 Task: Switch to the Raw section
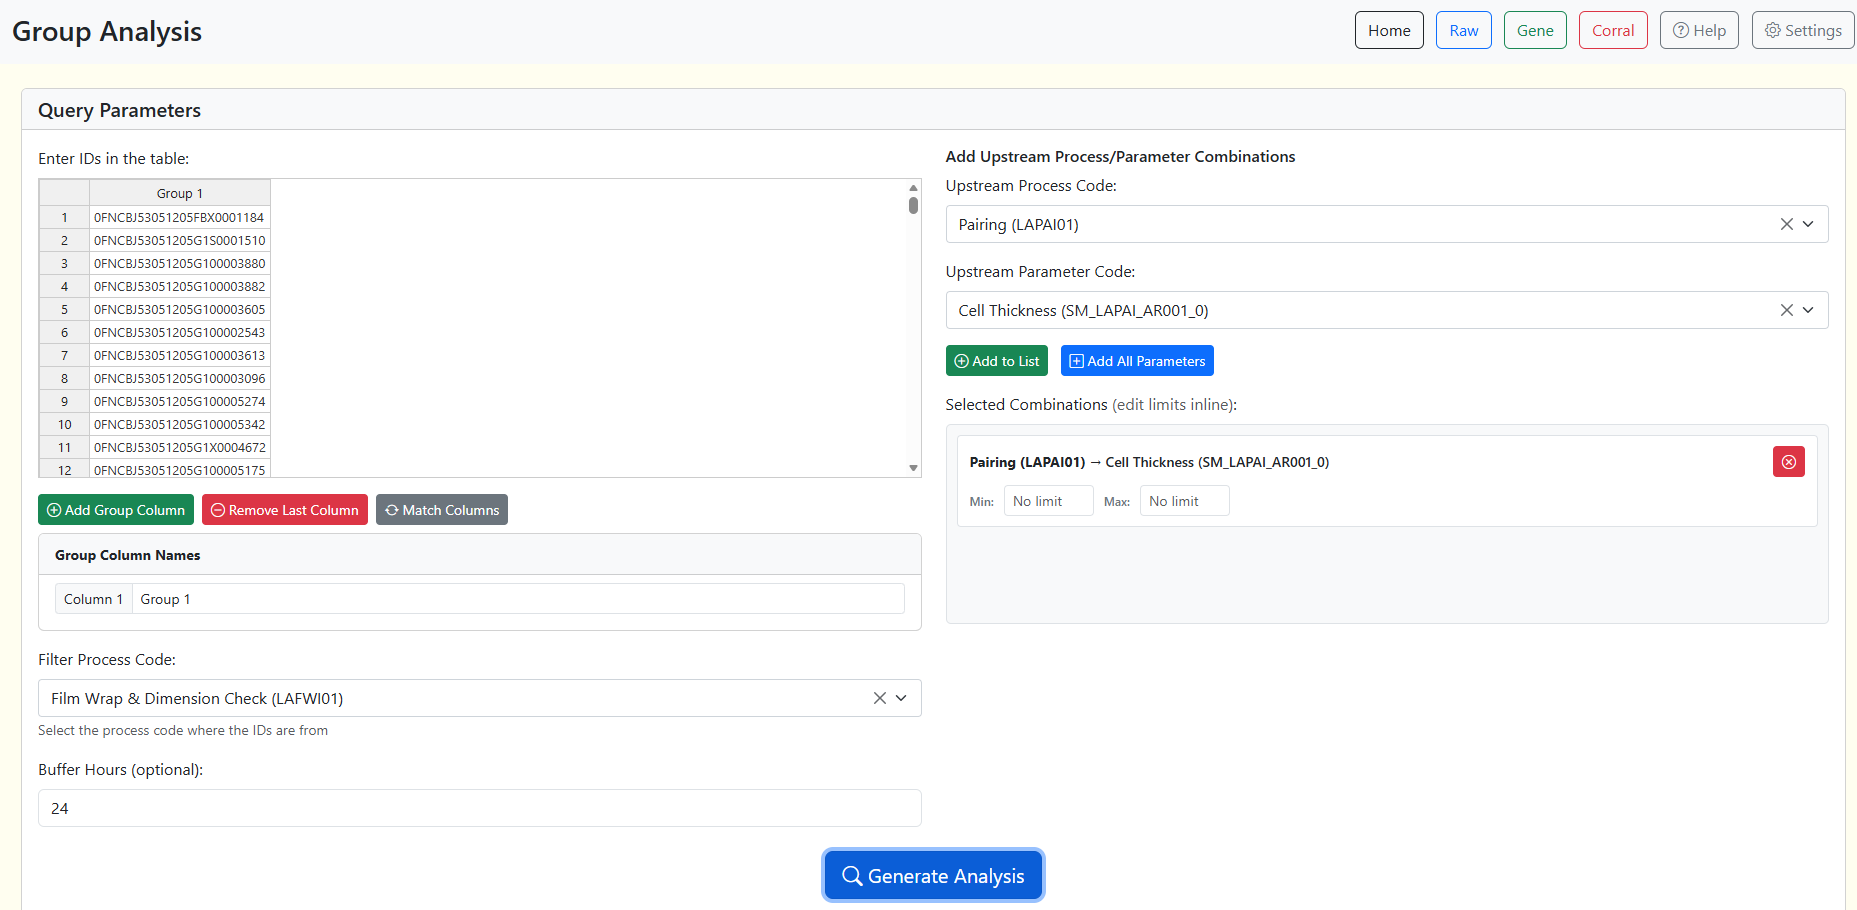(x=1463, y=30)
